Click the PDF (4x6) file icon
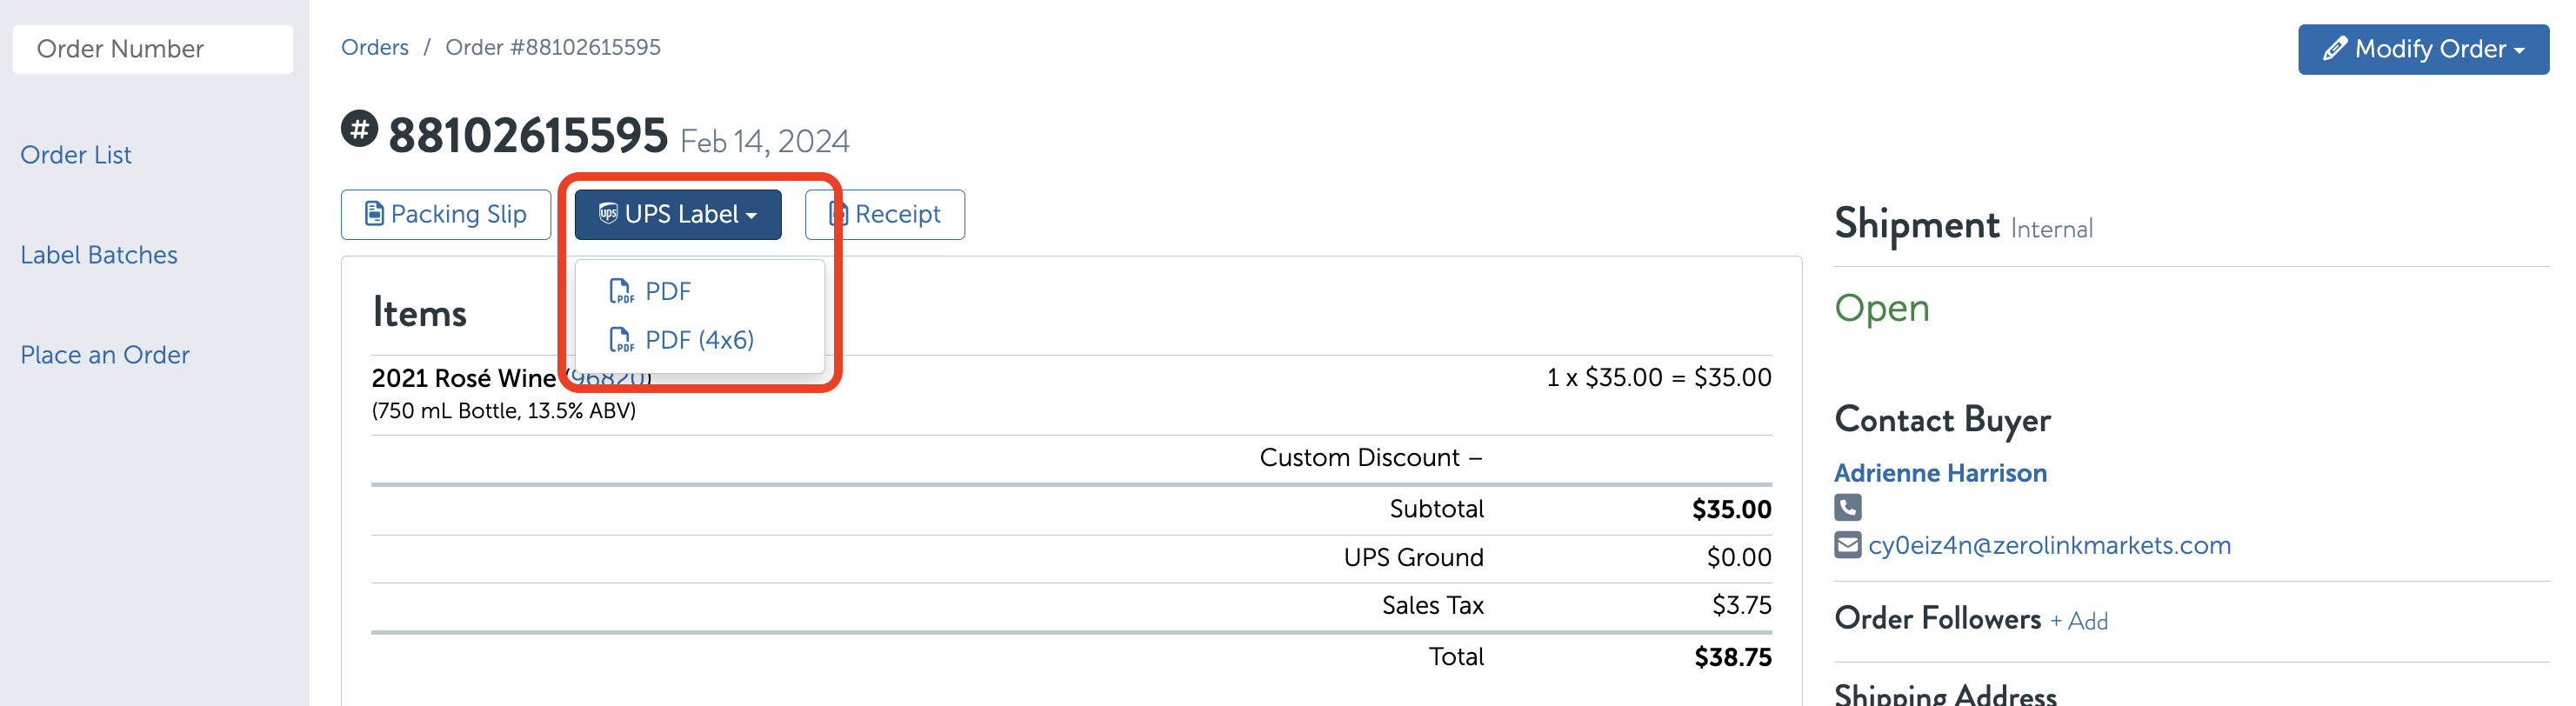This screenshot has height=706, width=2576. pyautogui.click(x=621, y=340)
